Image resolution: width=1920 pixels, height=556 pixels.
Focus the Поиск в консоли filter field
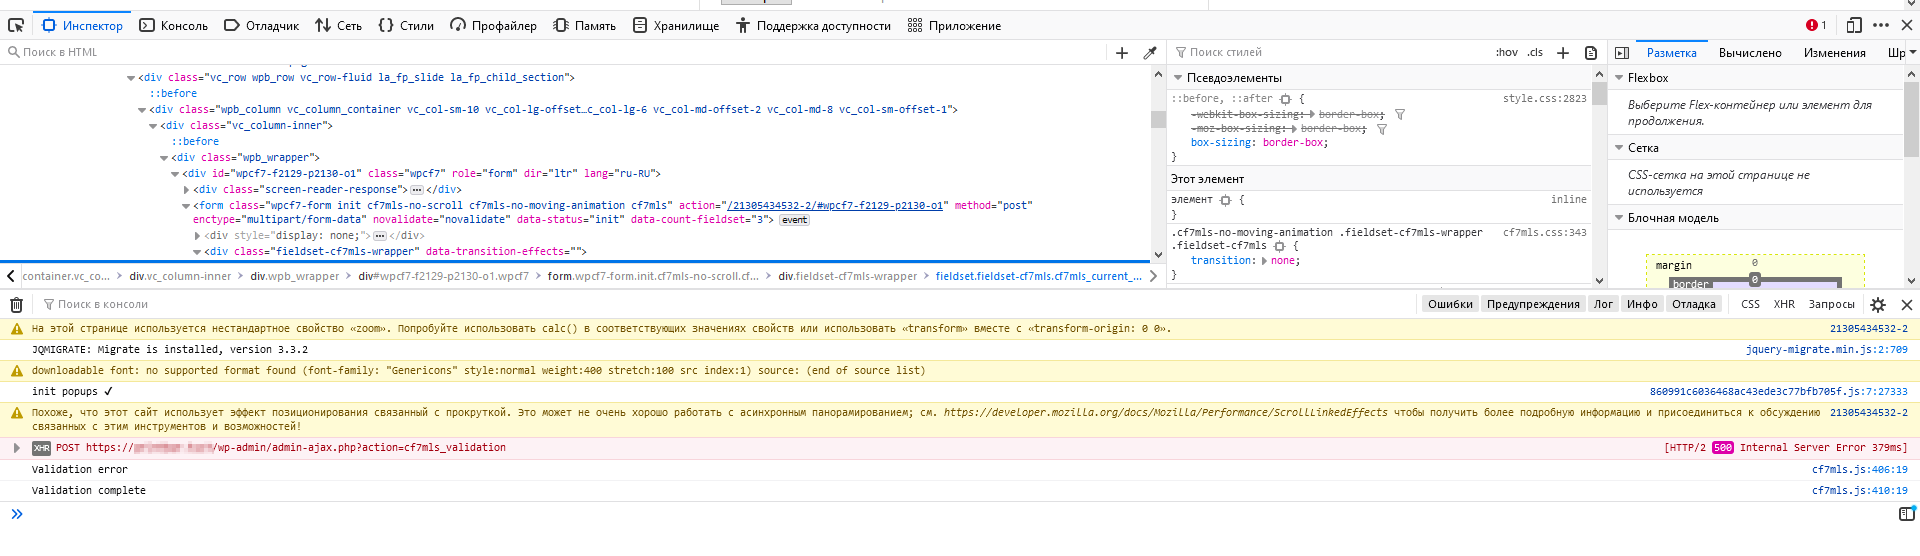[730, 305]
